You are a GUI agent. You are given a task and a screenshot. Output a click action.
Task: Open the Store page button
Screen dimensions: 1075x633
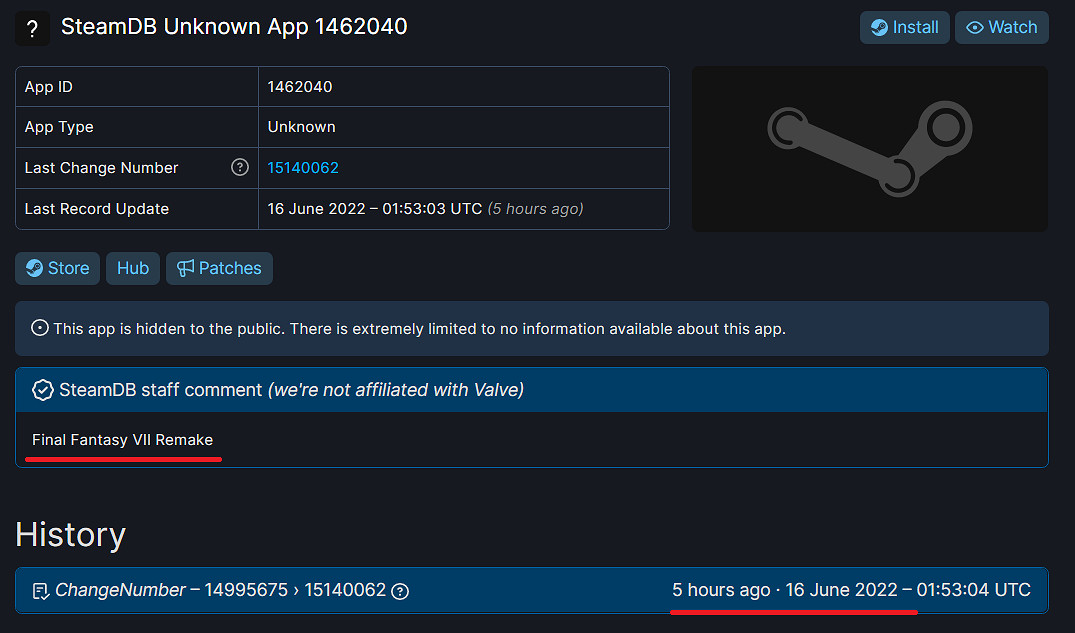[x=57, y=268]
